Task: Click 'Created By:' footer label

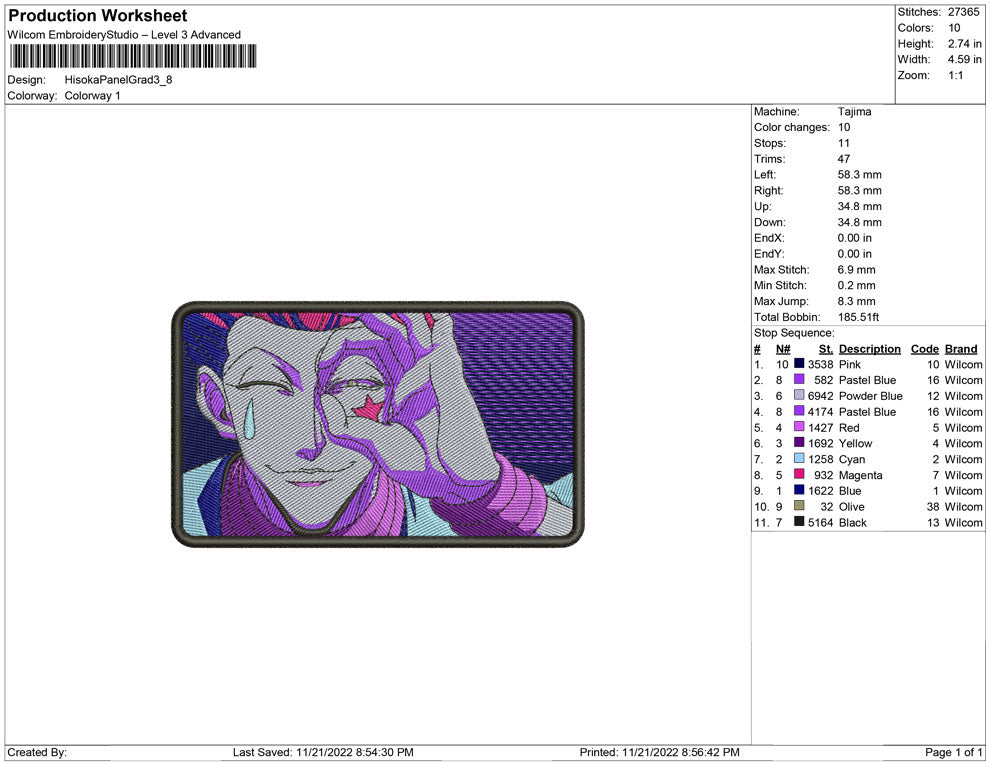Action: click(37, 752)
